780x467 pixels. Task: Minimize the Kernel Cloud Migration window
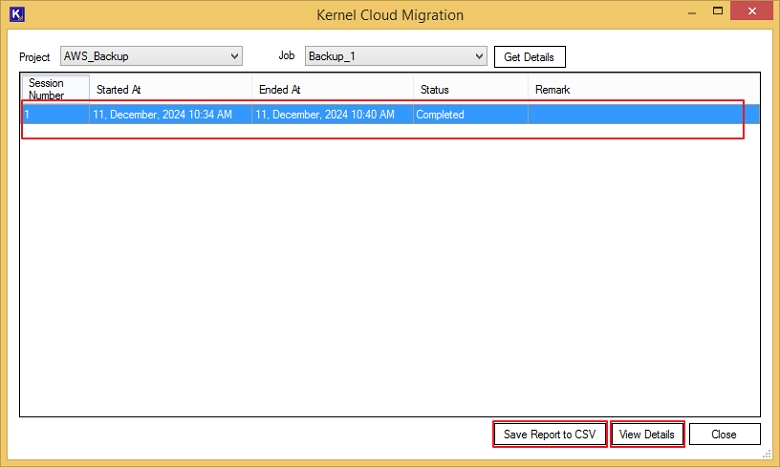[692, 12]
